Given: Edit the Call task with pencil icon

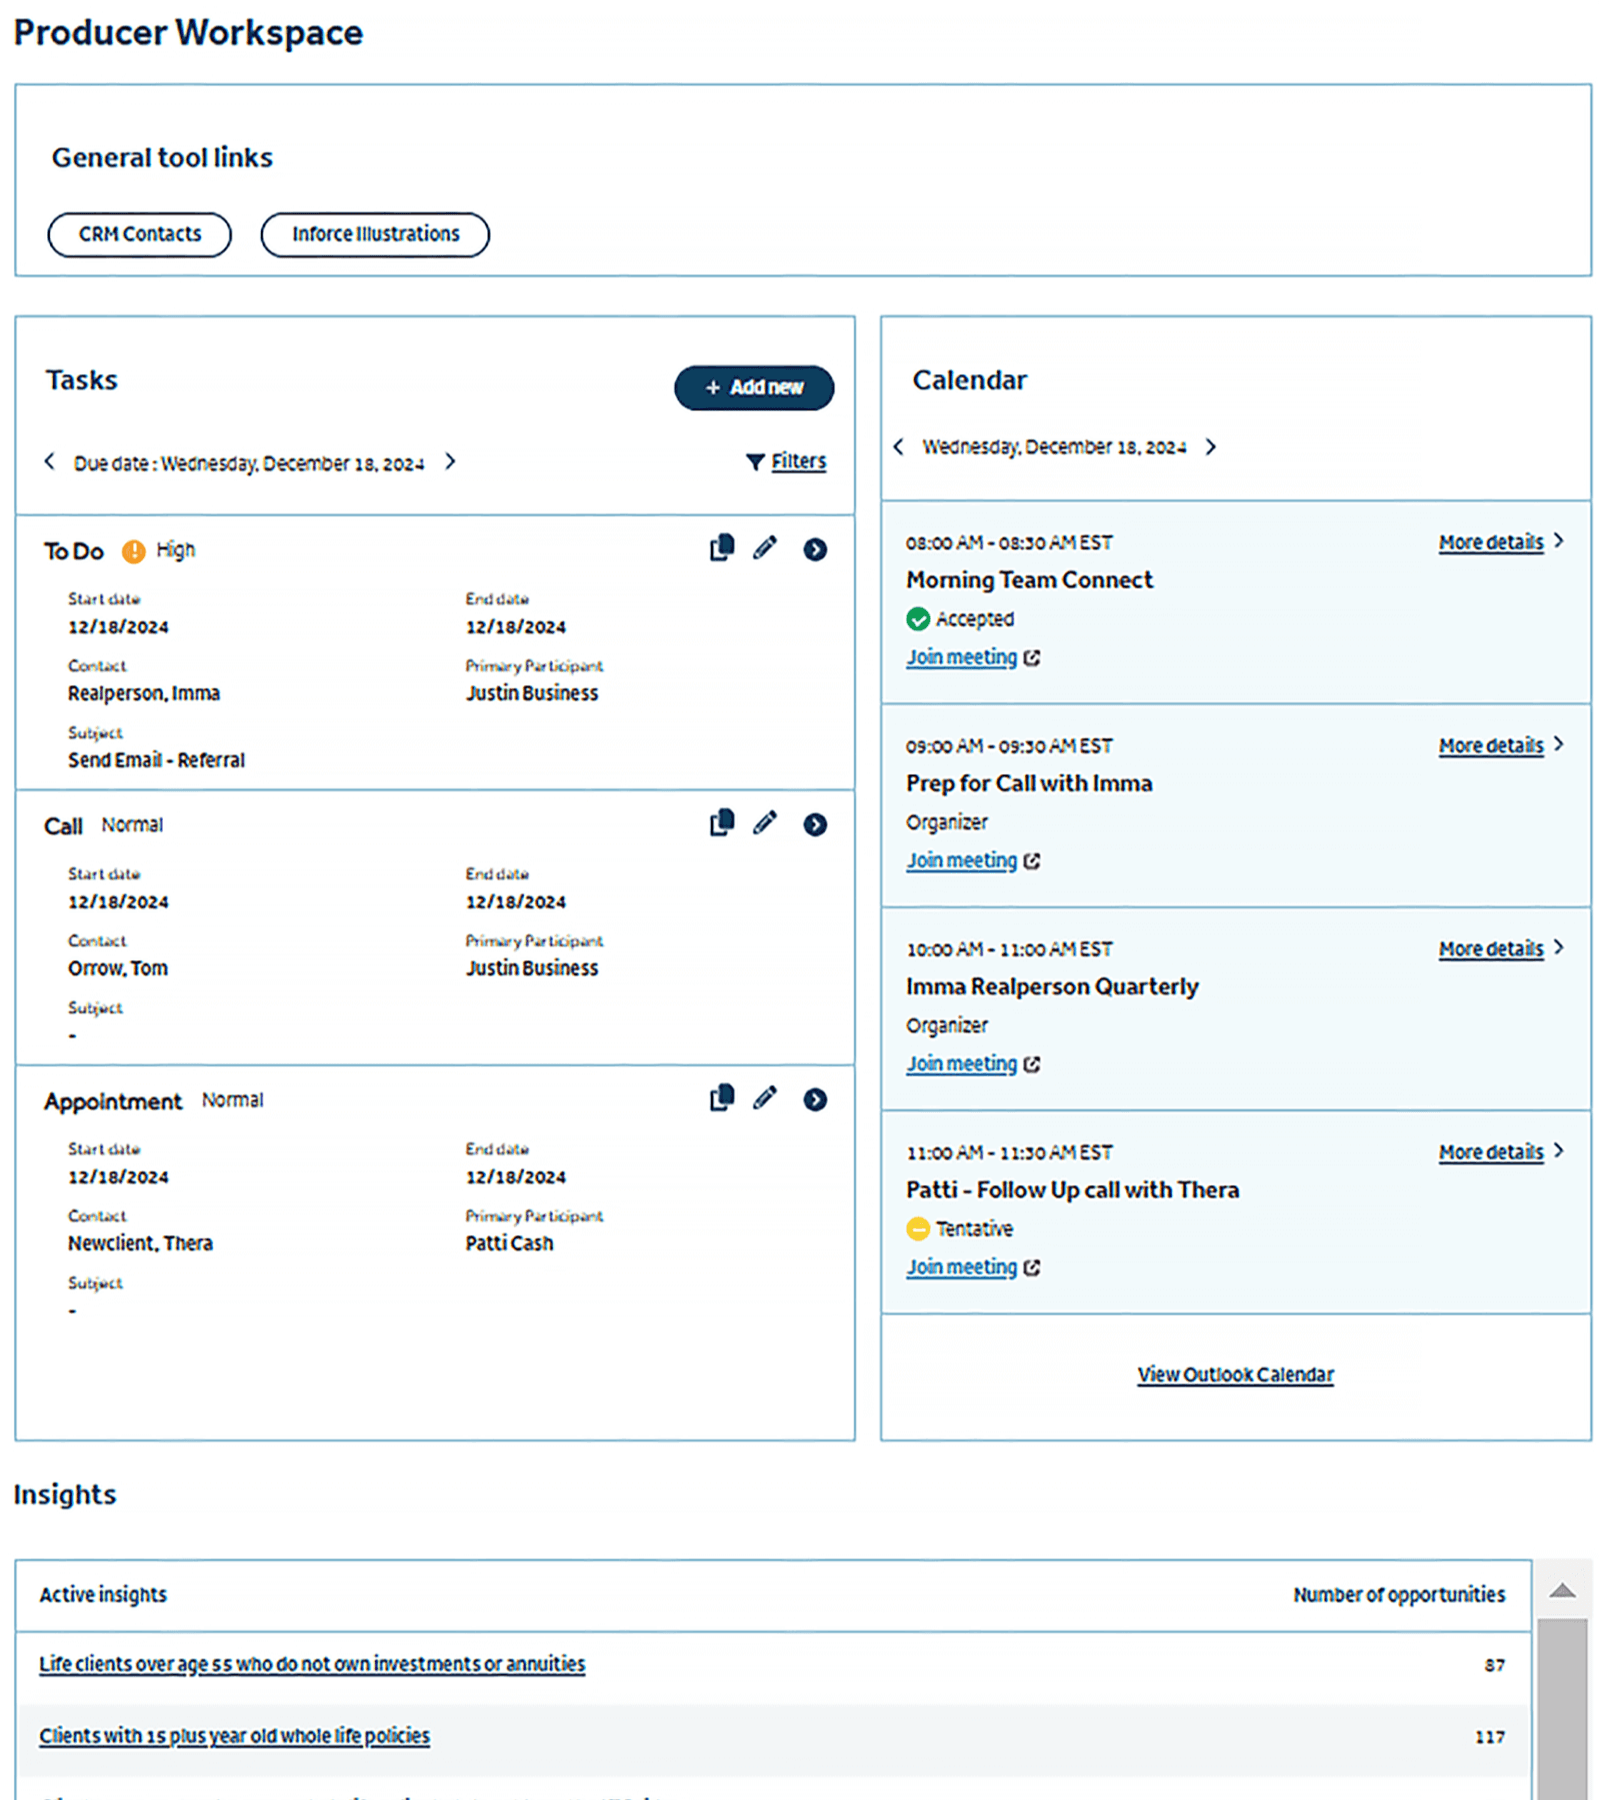Looking at the screenshot, I should pyautogui.click(x=765, y=823).
